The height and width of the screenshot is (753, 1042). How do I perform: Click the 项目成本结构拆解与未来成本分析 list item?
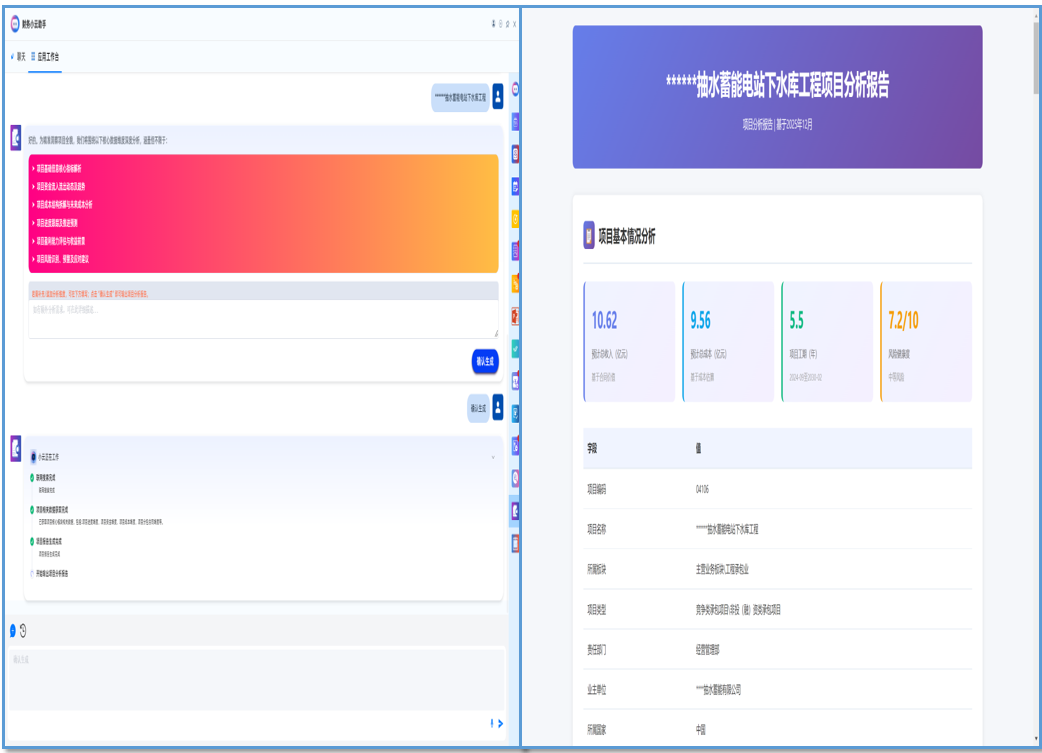click(64, 205)
